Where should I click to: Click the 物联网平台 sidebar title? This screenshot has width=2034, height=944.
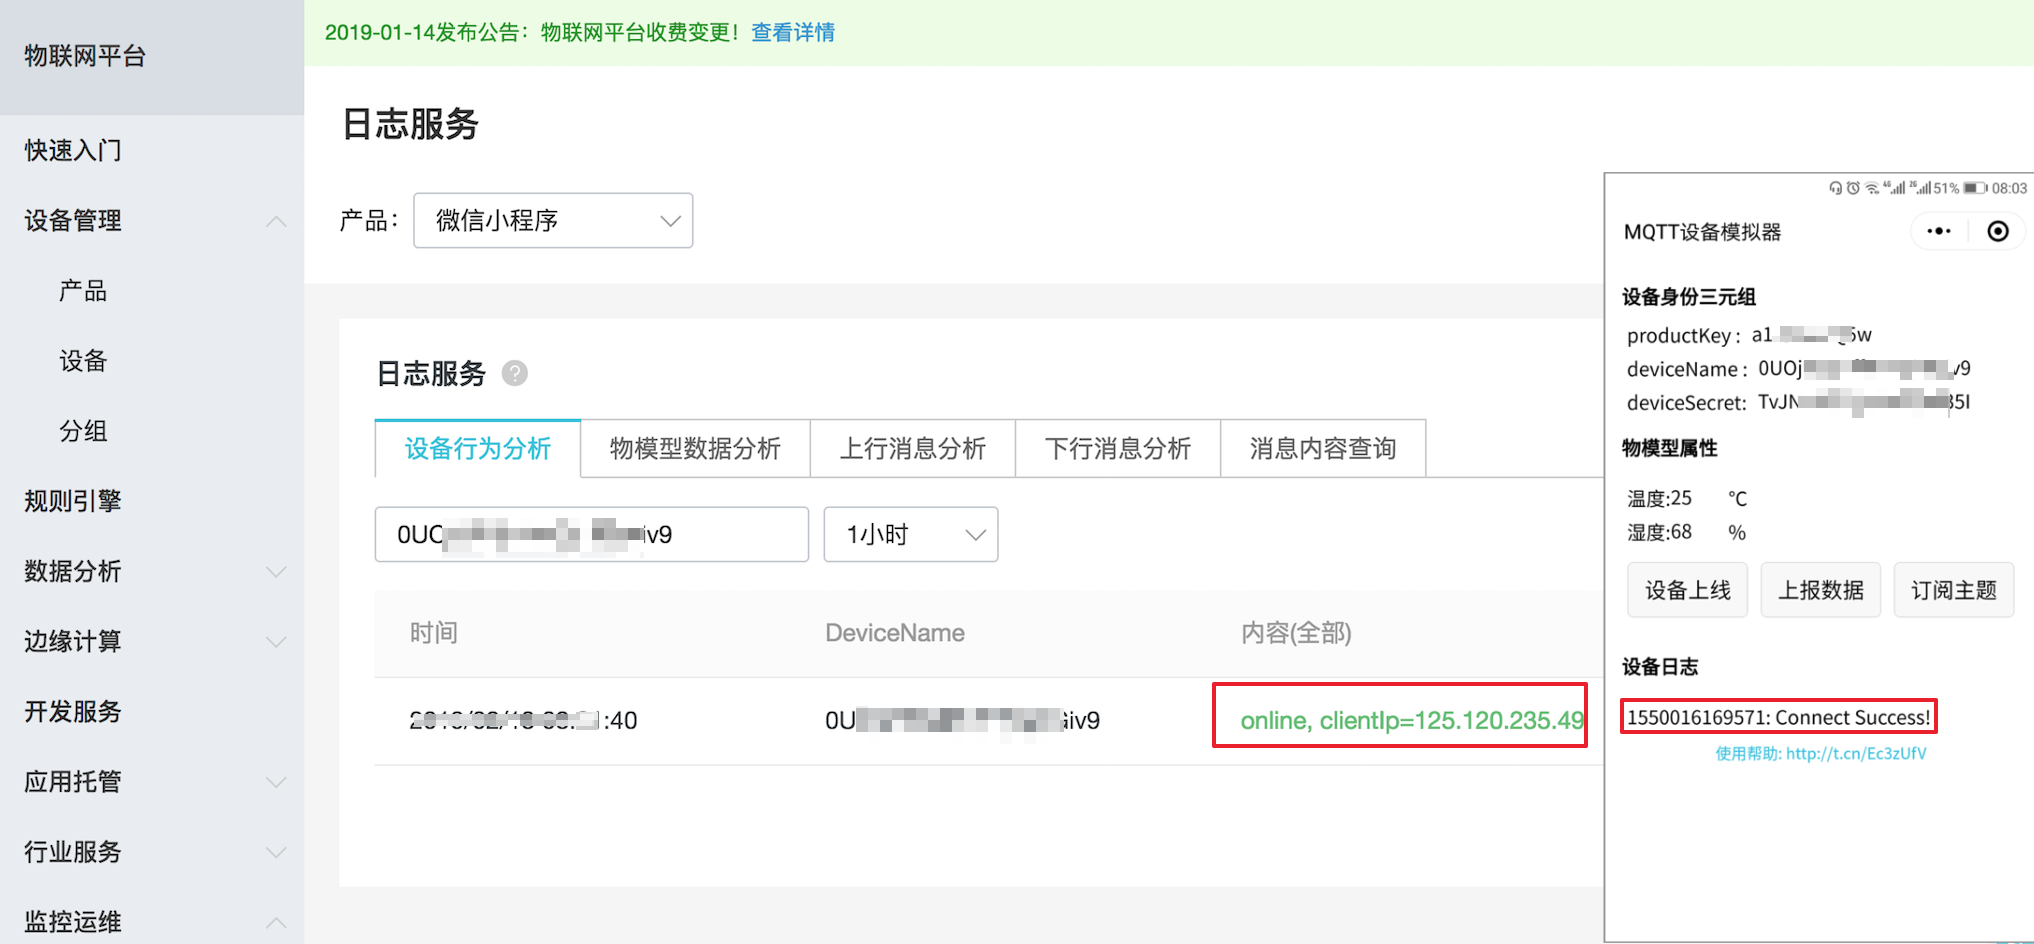pos(85,56)
